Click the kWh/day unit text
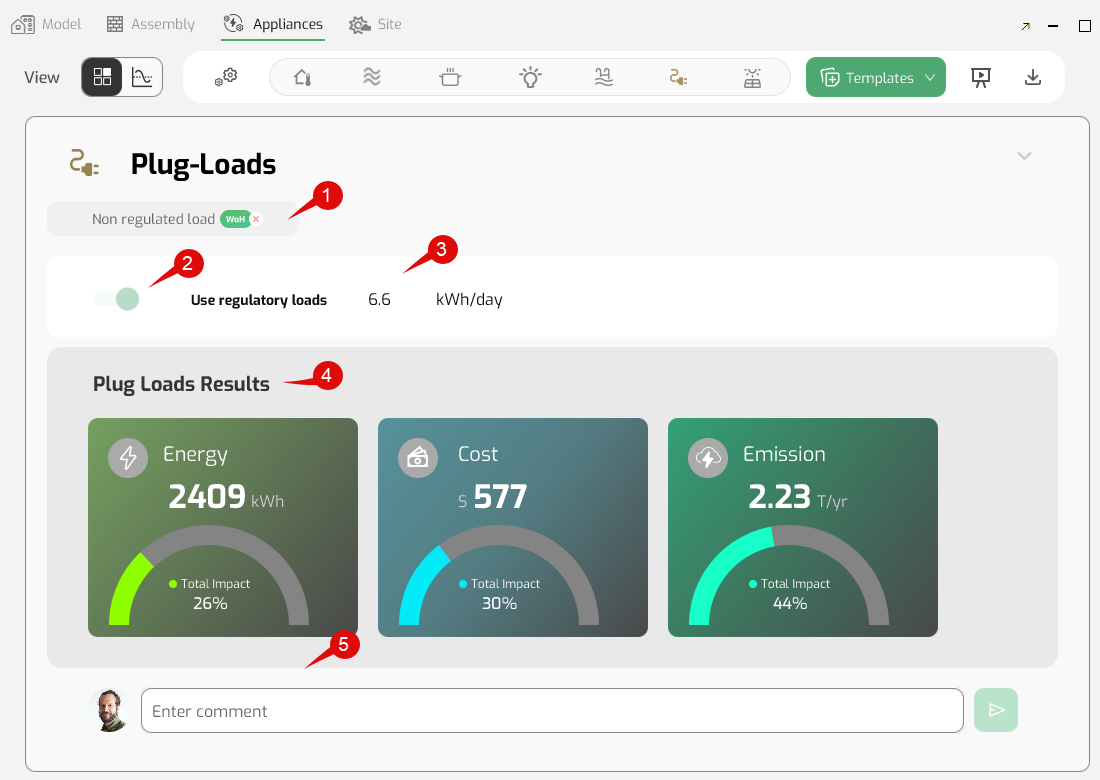The width and height of the screenshot is (1100, 780). coord(469,300)
